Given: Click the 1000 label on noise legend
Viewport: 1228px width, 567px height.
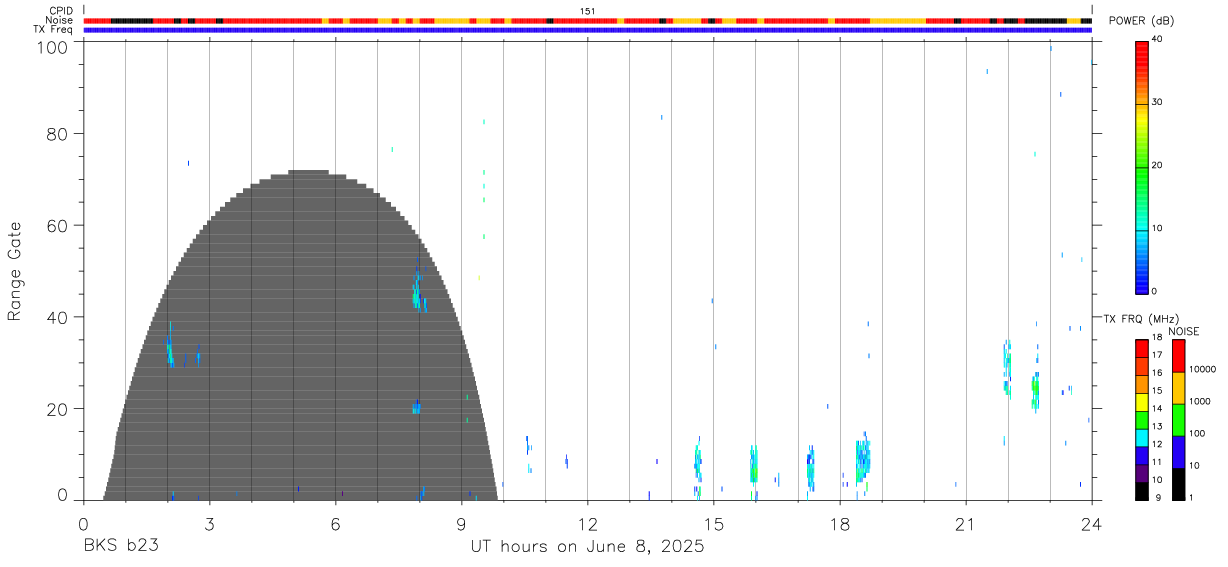Looking at the screenshot, I should click(x=1201, y=401).
